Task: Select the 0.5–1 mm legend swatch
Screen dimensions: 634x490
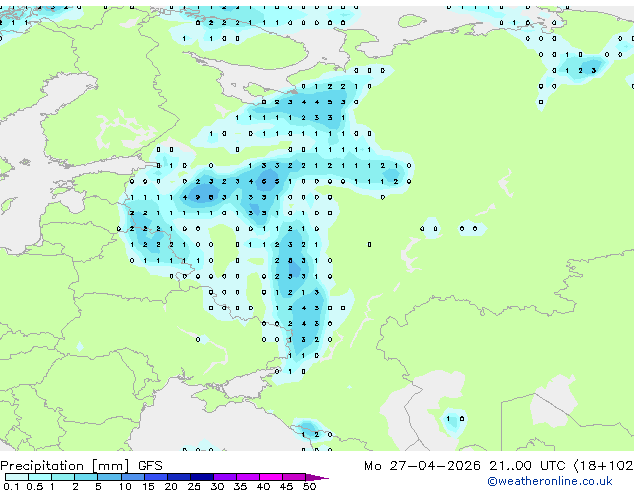Action: coord(40,477)
